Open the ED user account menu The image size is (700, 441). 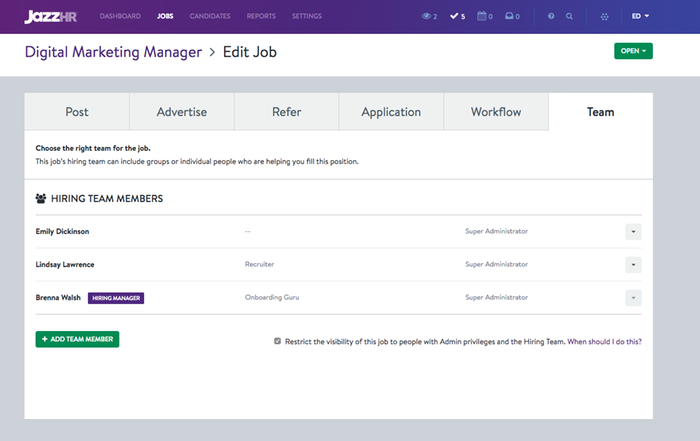[x=640, y=17]
